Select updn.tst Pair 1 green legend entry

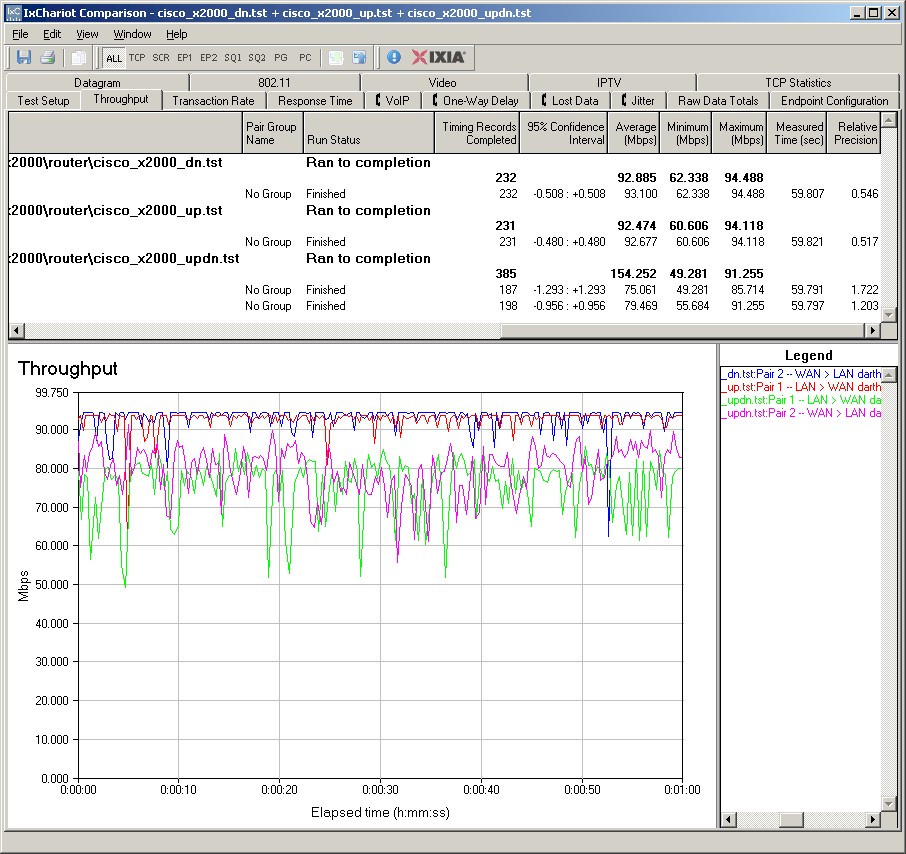click(801, 400)
